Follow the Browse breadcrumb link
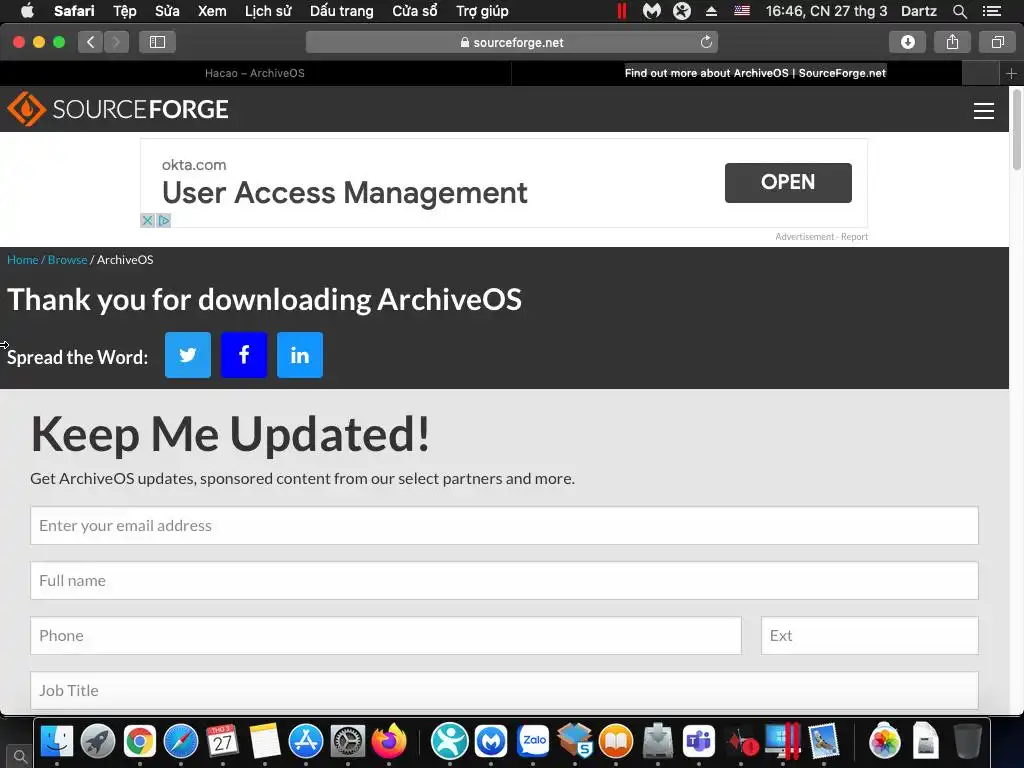This screenshot has height=768, width=1024. click(x=67, y=259)
